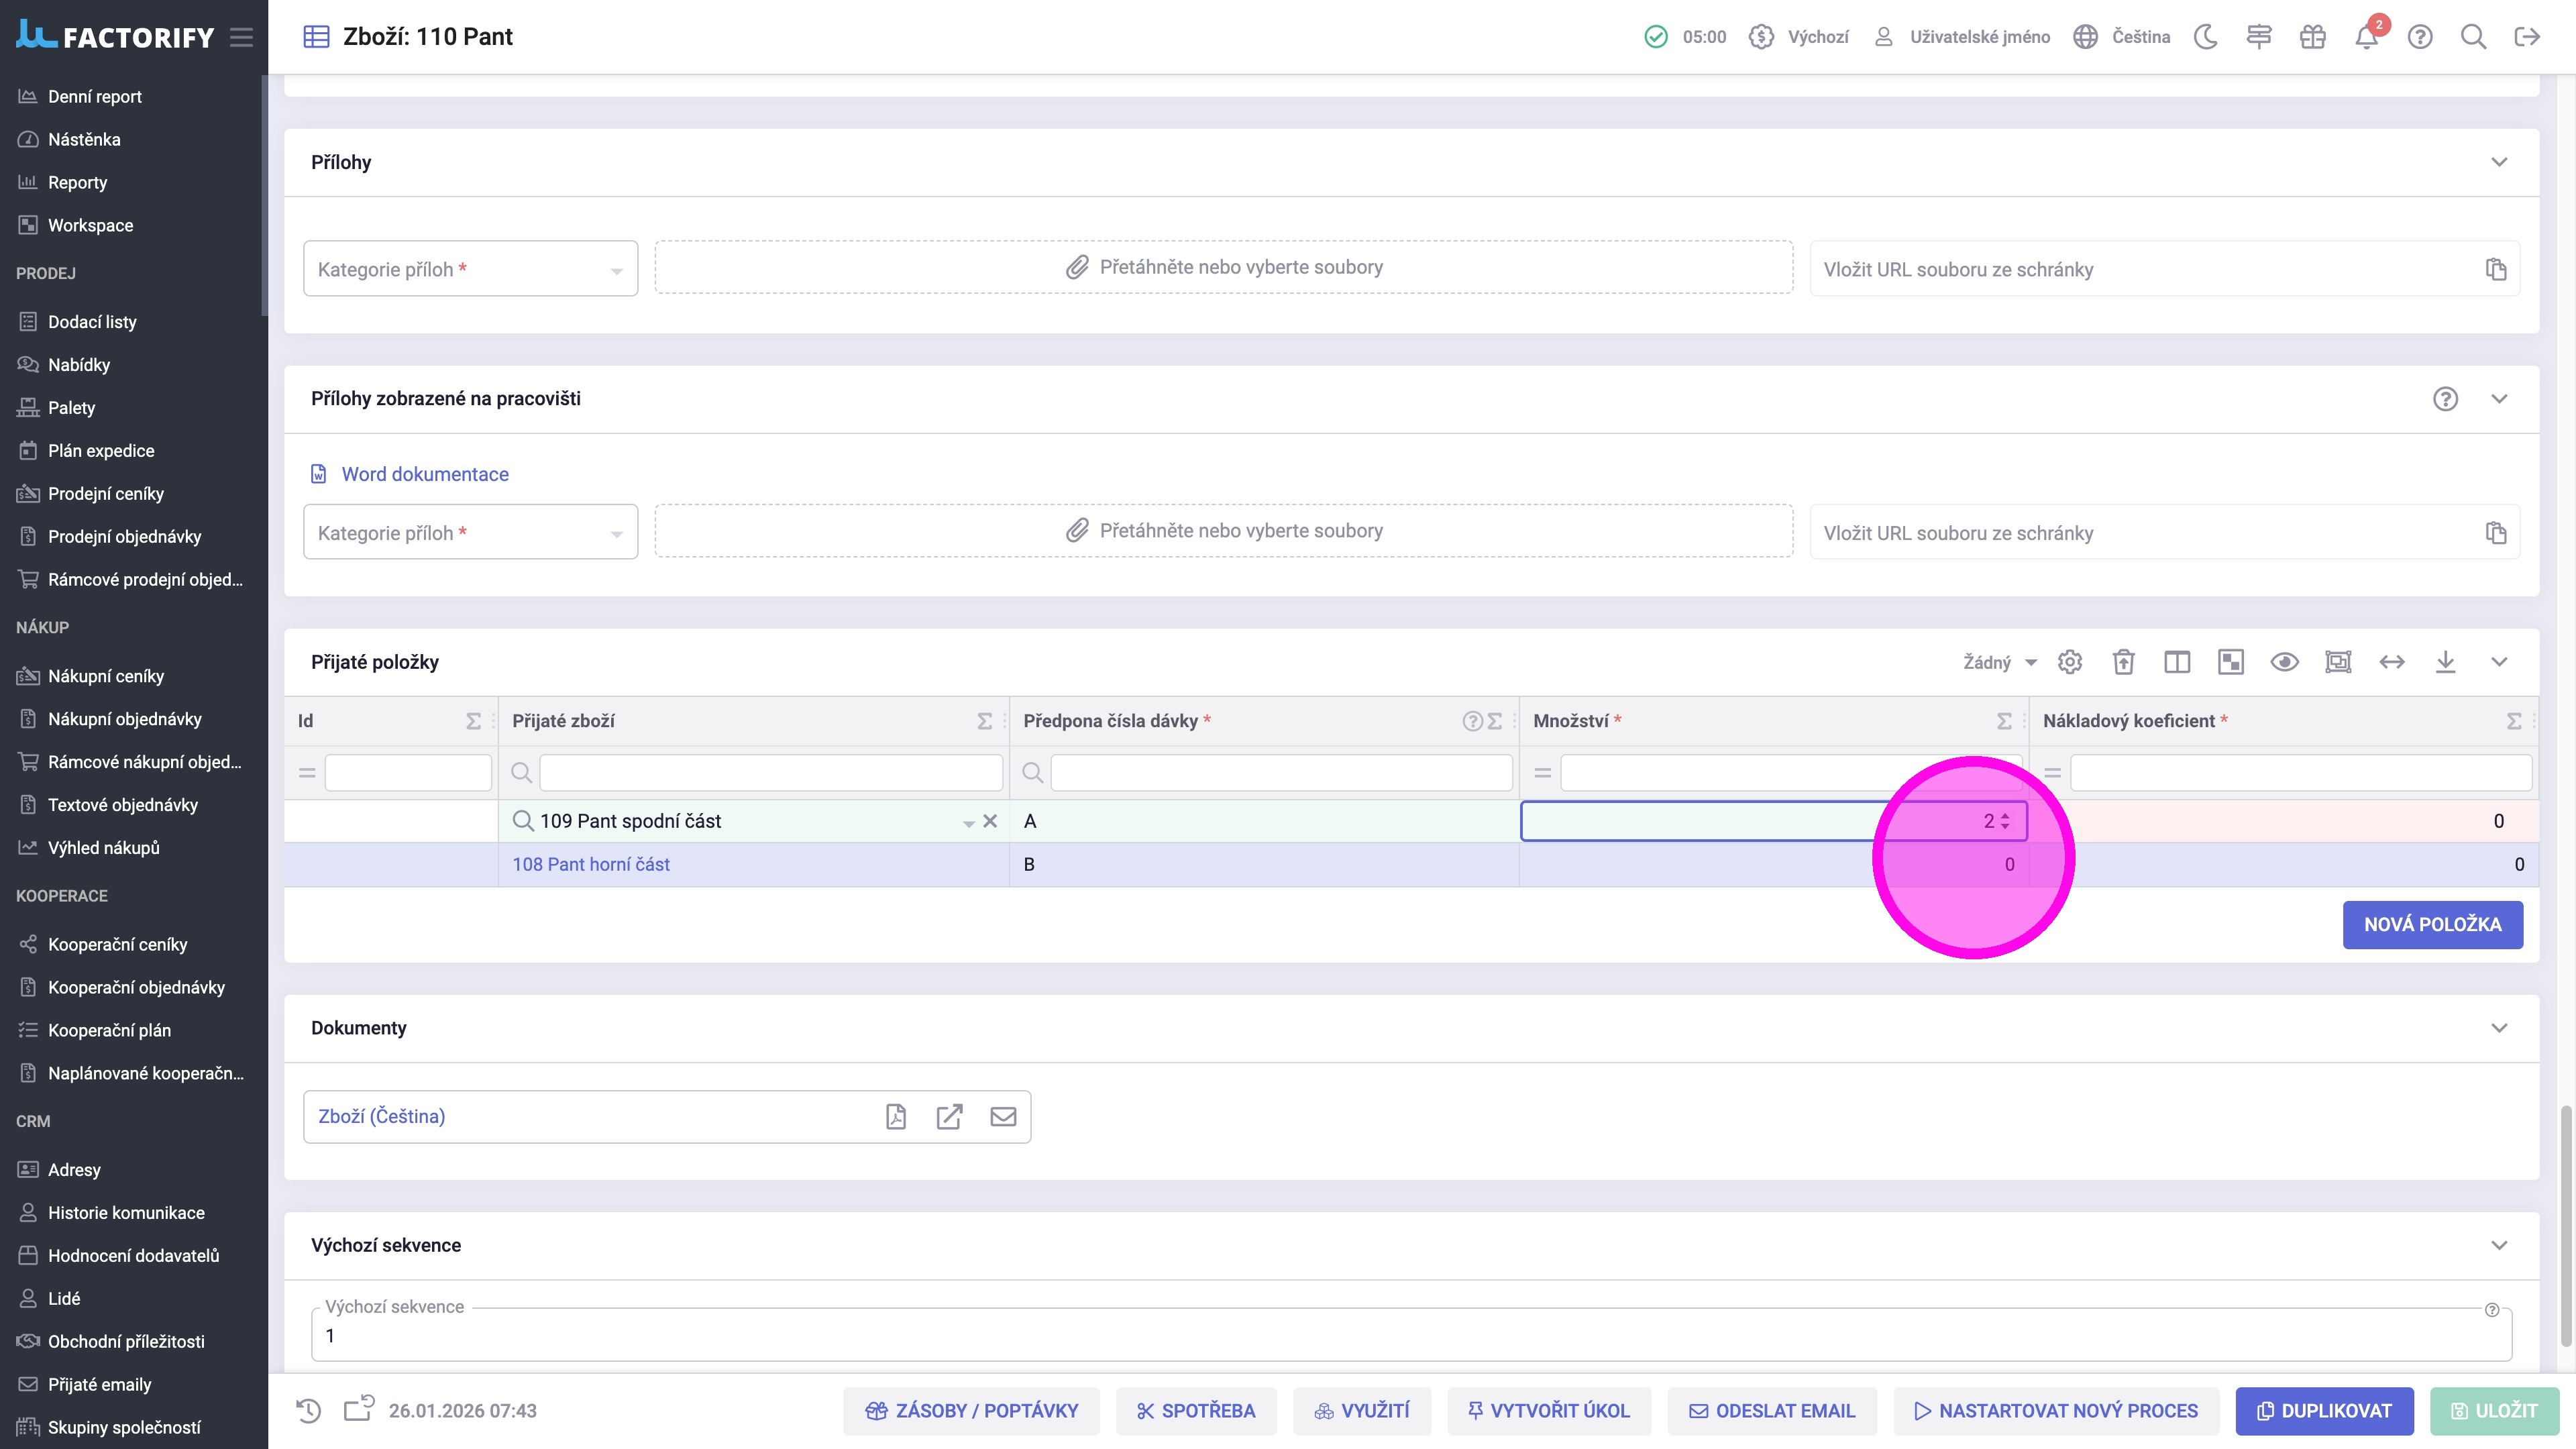2576x1449 pixels.
Task: Open Kategorie příloh dropdown in Přílohy
Action: 470,269
